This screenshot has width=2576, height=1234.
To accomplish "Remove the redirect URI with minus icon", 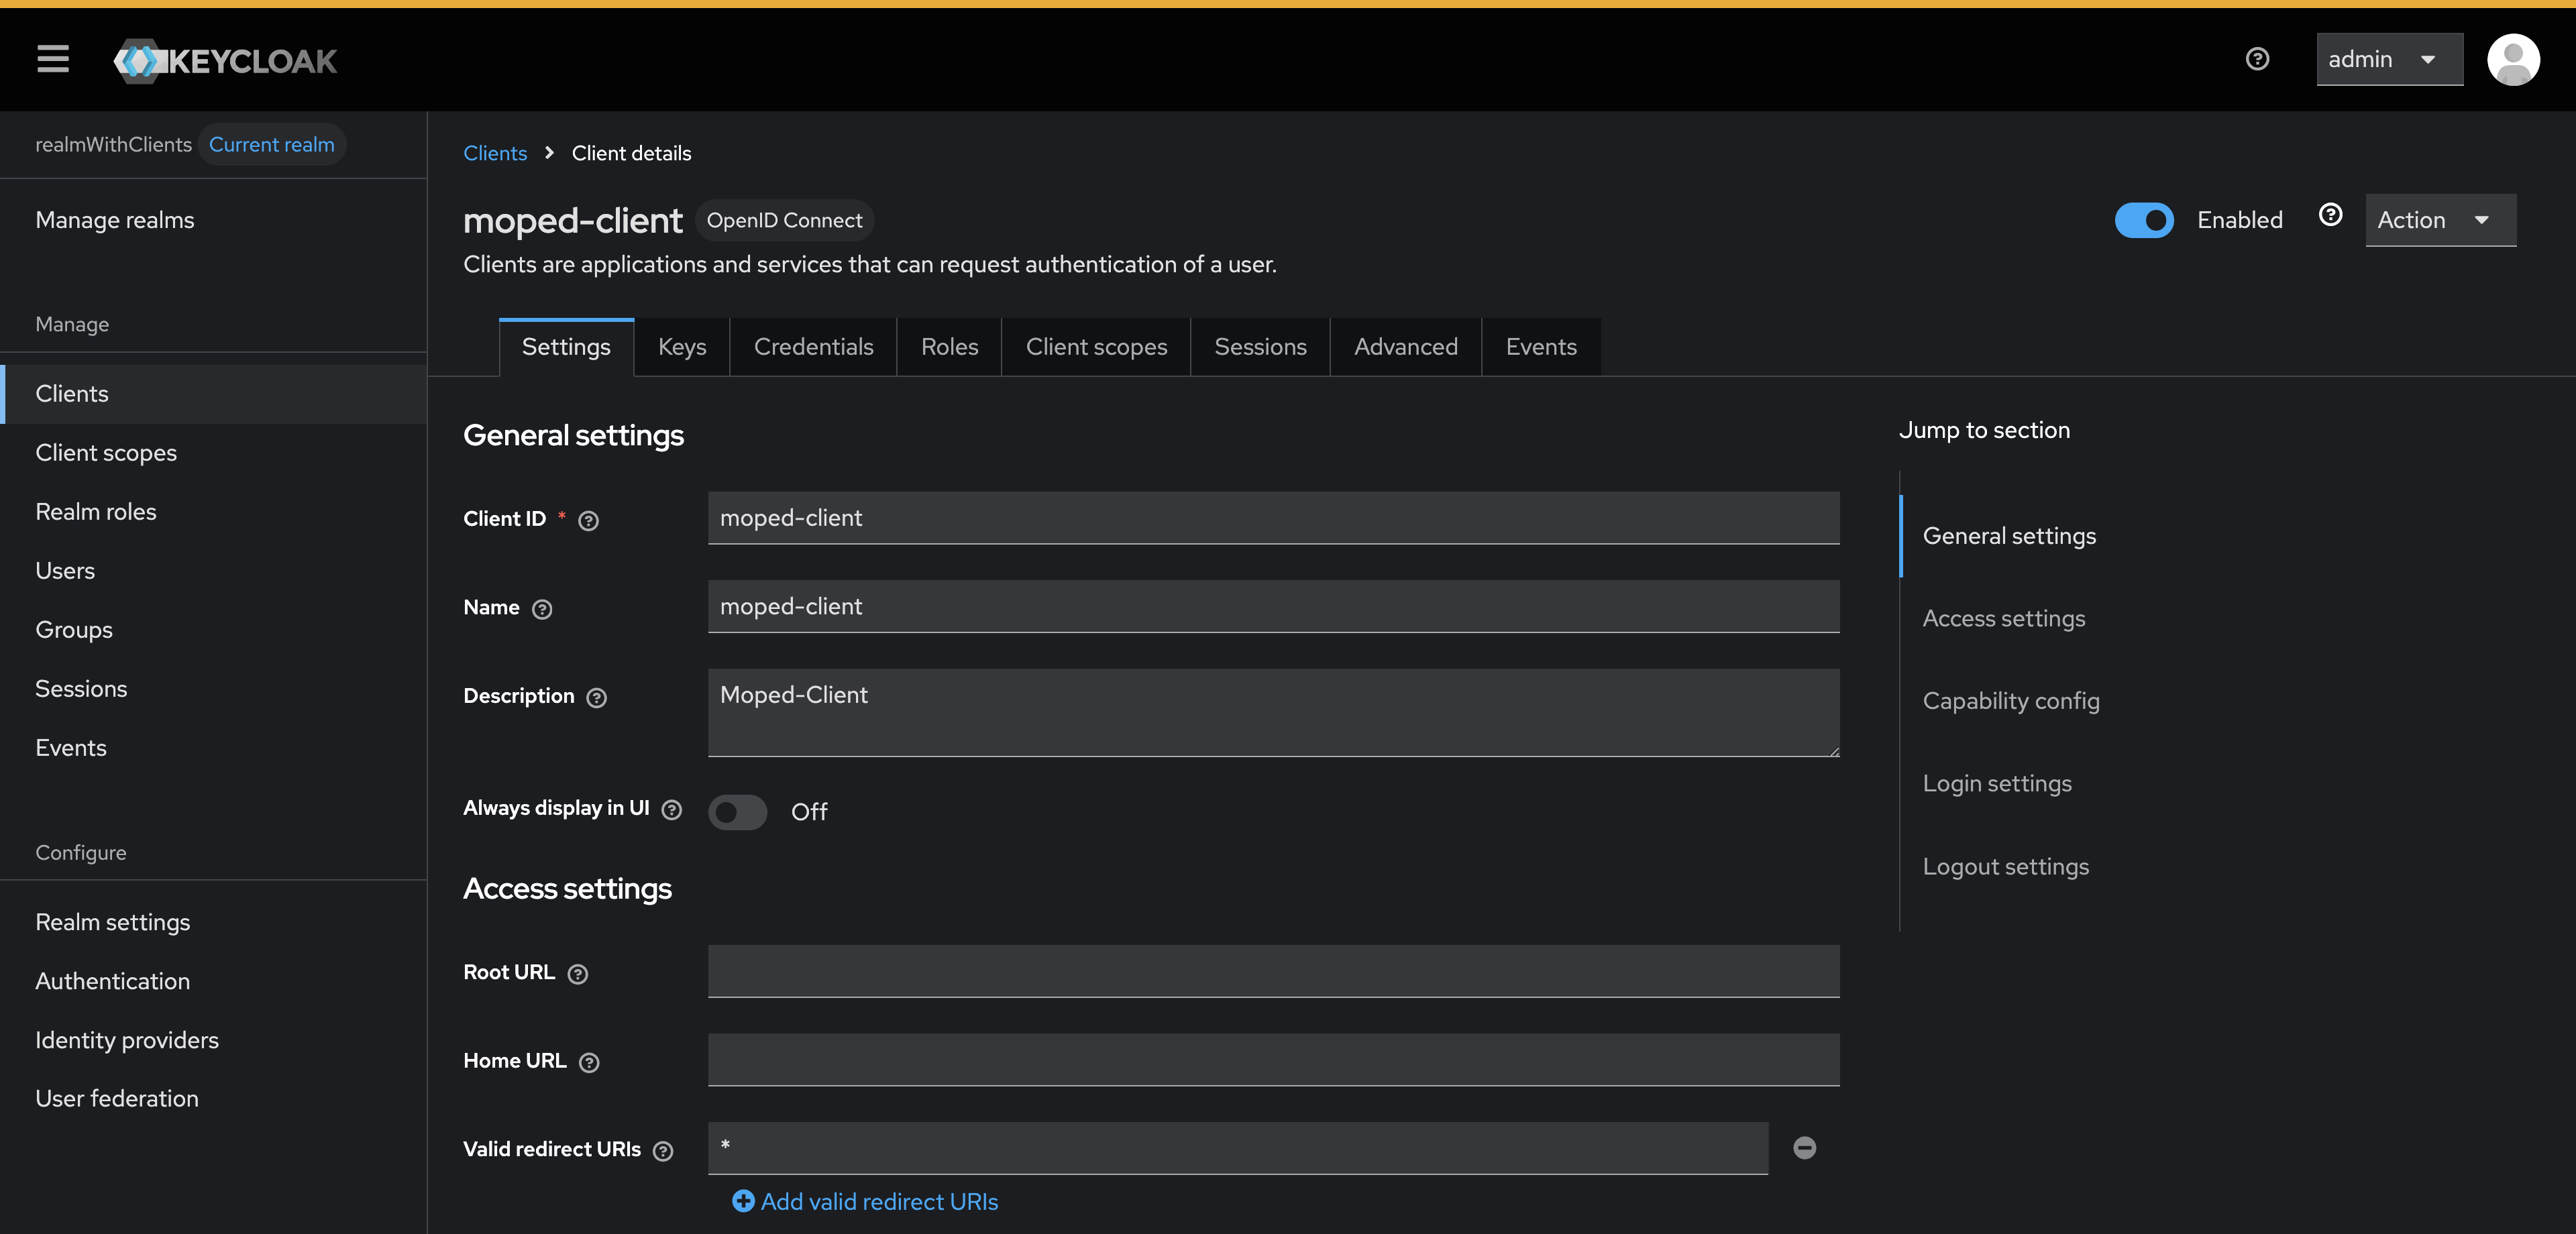I will [1804, 1148].
